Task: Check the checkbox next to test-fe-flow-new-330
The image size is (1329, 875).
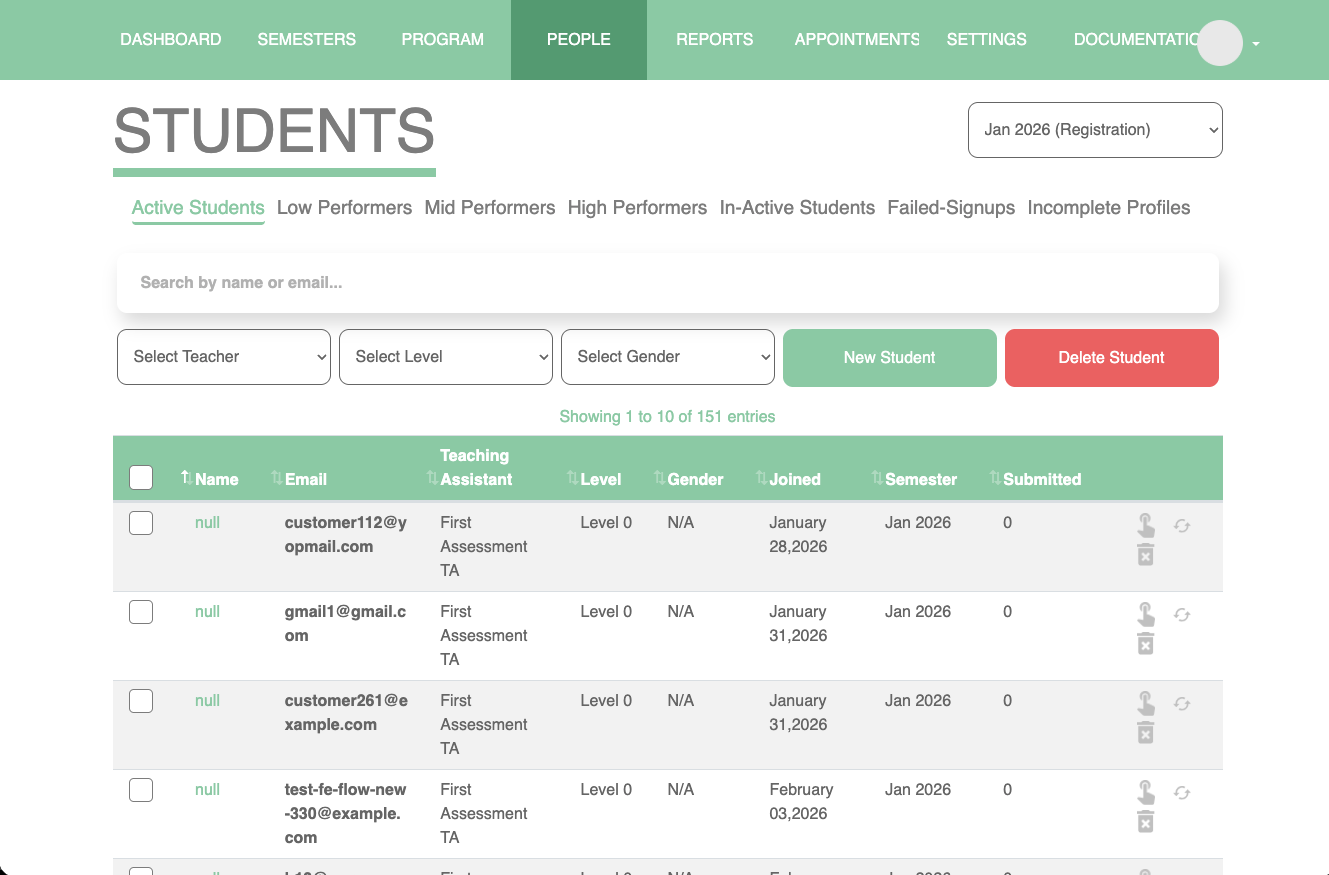Action: (x=141, y=789)
